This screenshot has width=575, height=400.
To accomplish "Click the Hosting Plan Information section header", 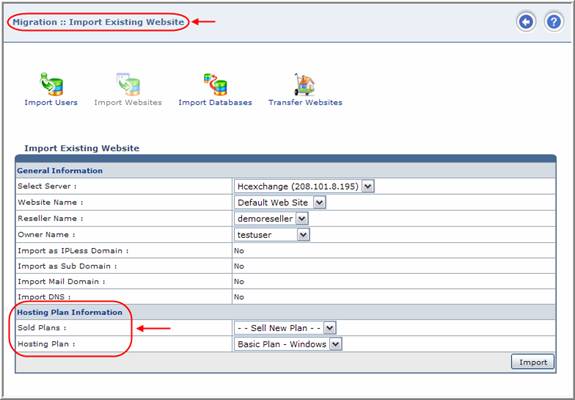I will click(x=70, y=312).
